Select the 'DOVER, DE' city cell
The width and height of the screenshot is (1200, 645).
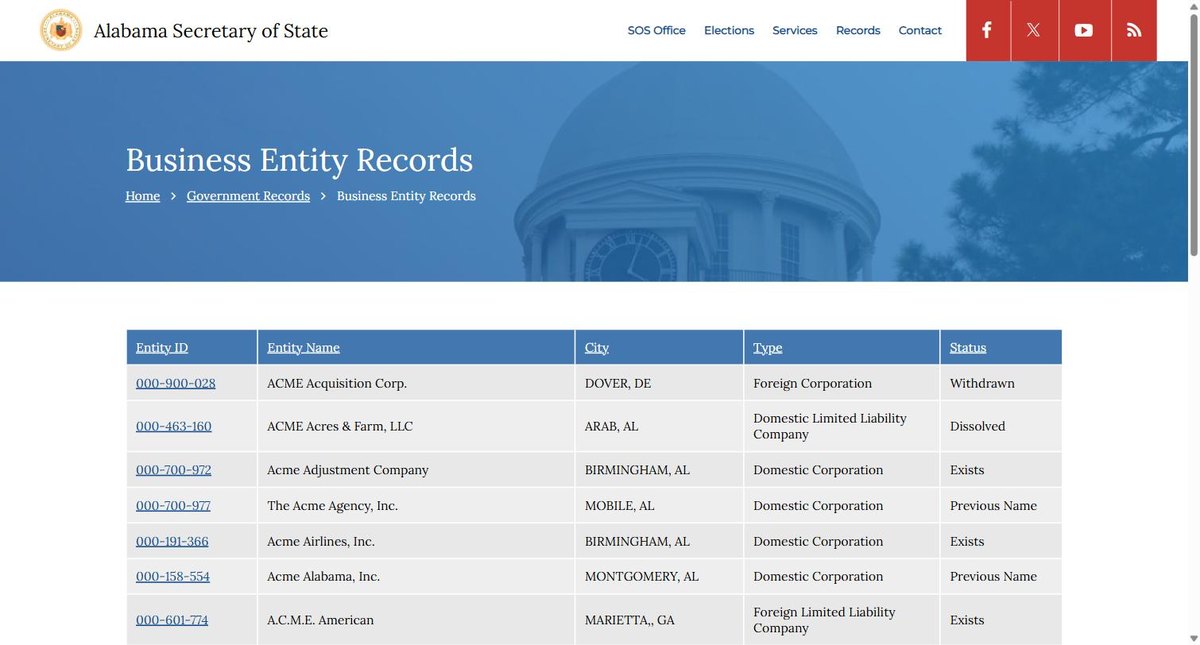point(659,383)
